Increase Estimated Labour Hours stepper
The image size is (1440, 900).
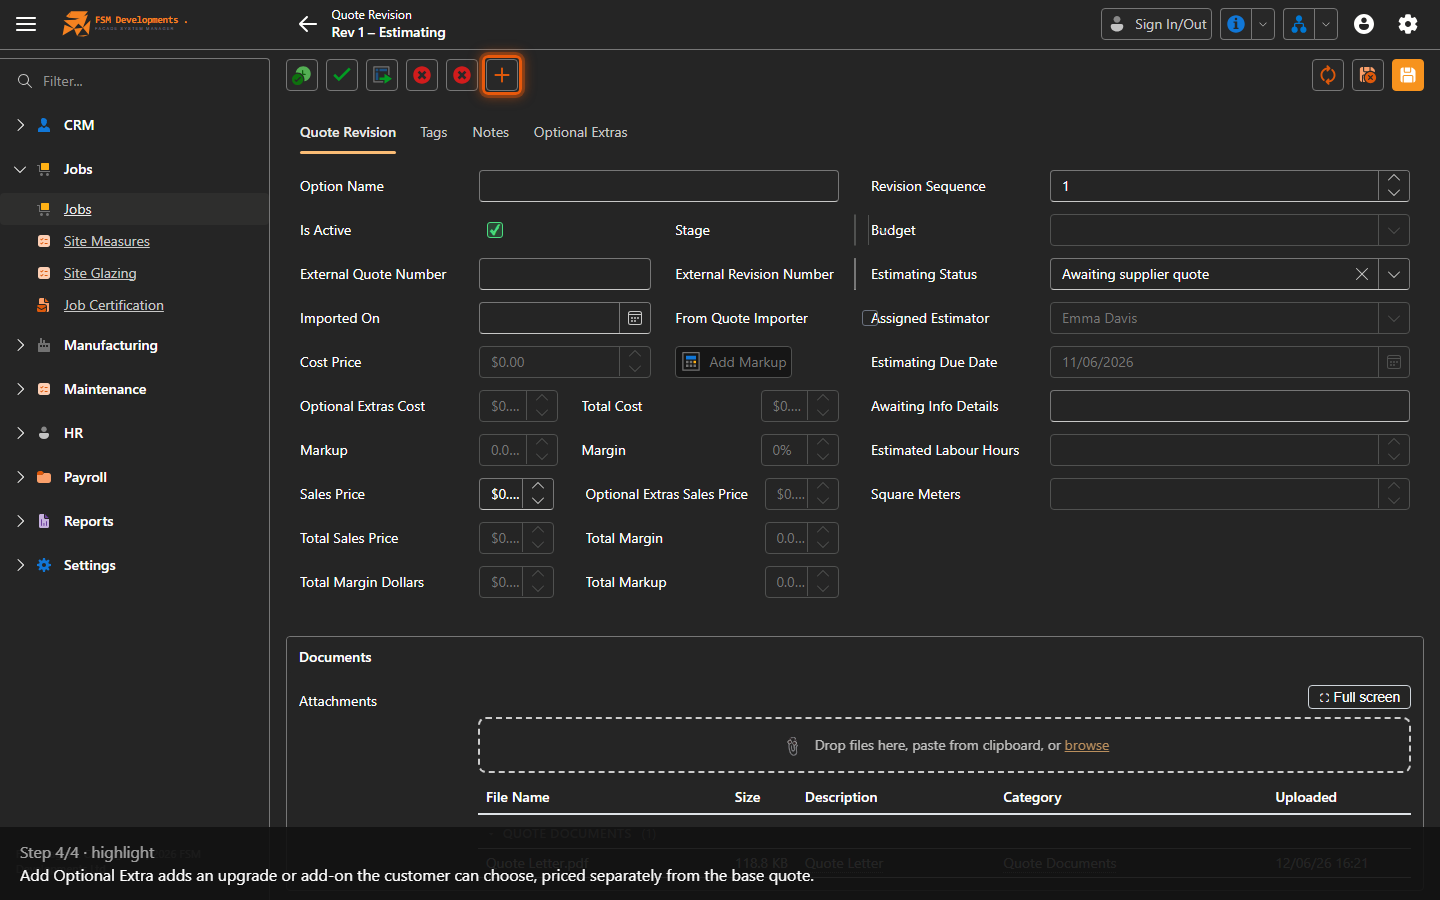point(1394,443)
